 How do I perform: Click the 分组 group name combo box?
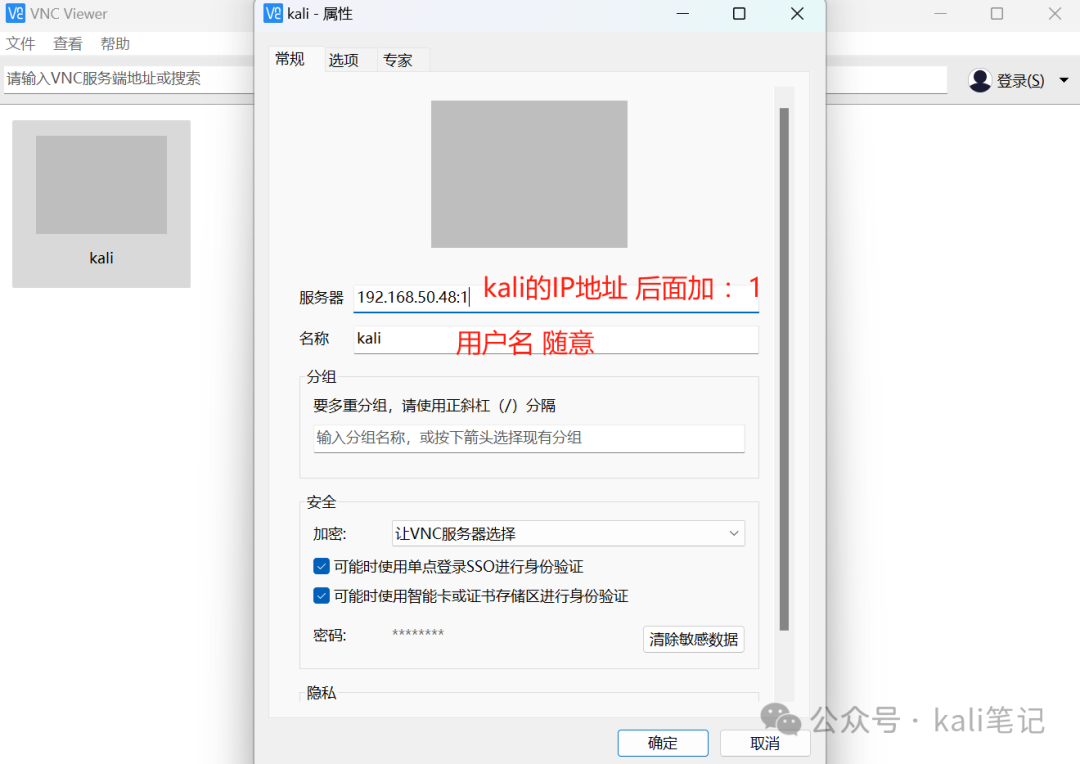click(x=529, y=438)
